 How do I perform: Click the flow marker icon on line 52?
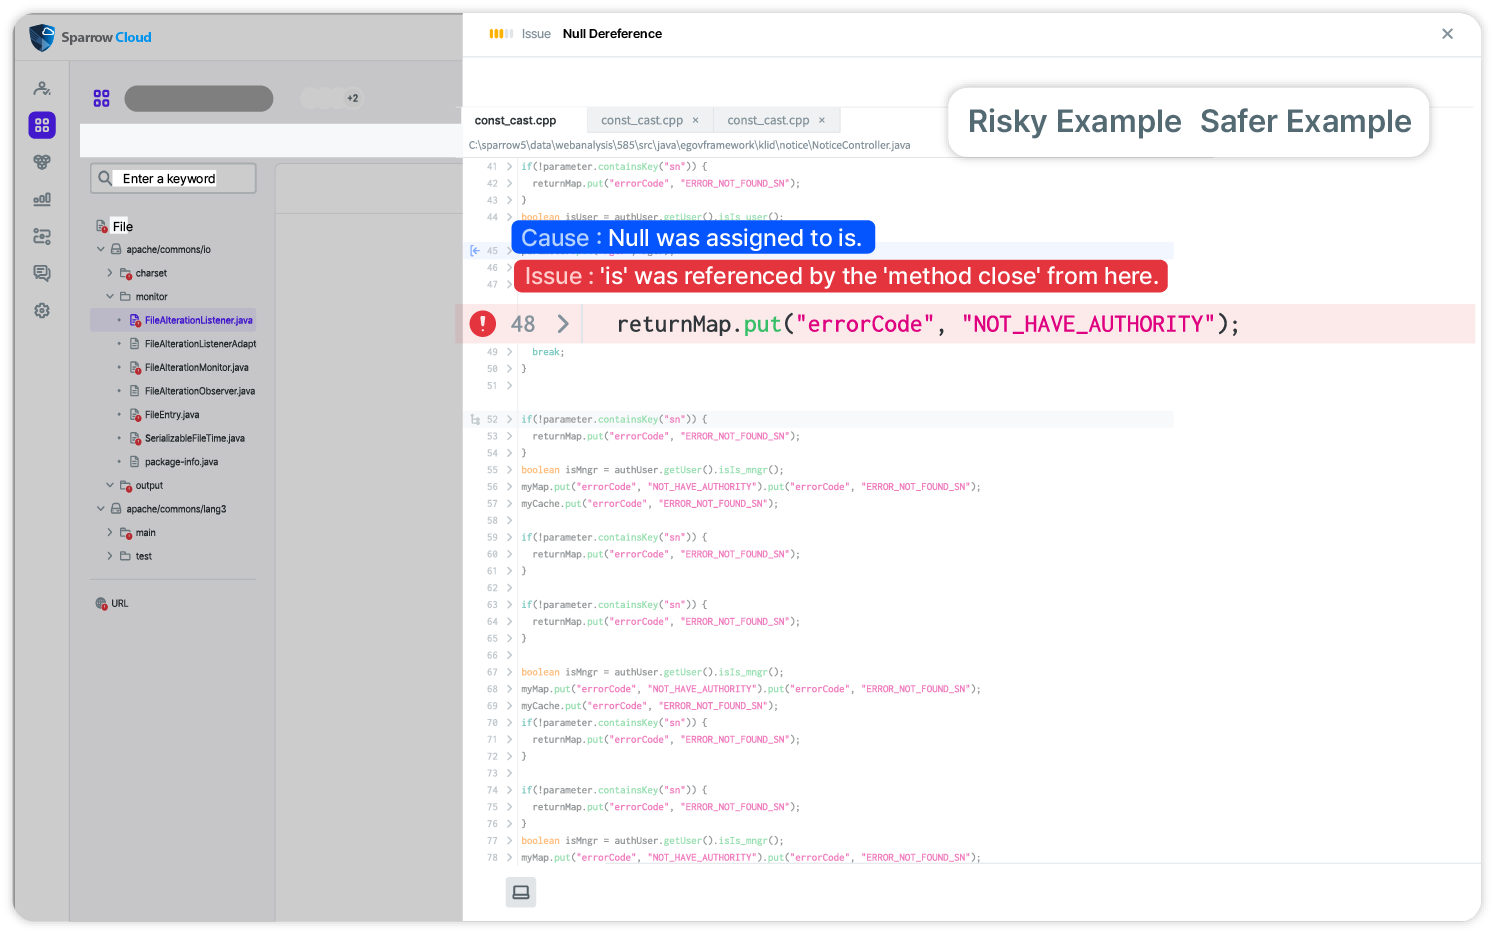tap(475, 419)
